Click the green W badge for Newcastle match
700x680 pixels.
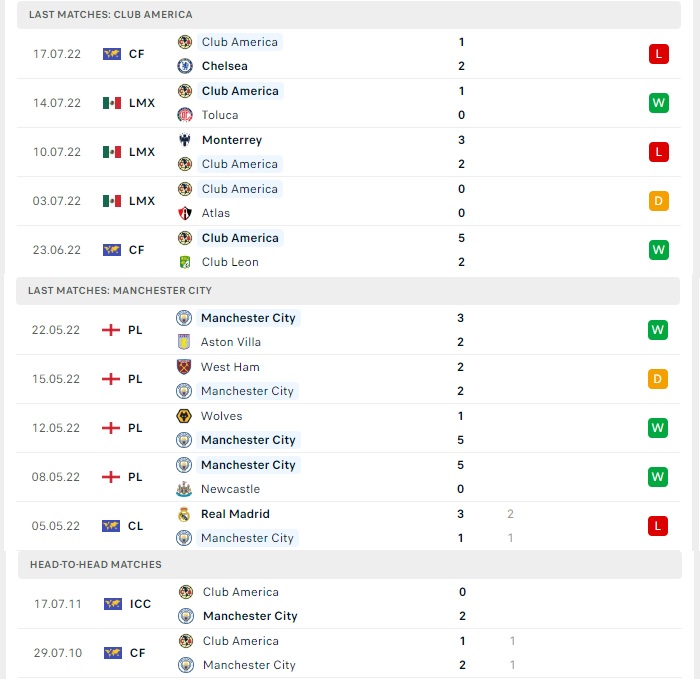658,477
